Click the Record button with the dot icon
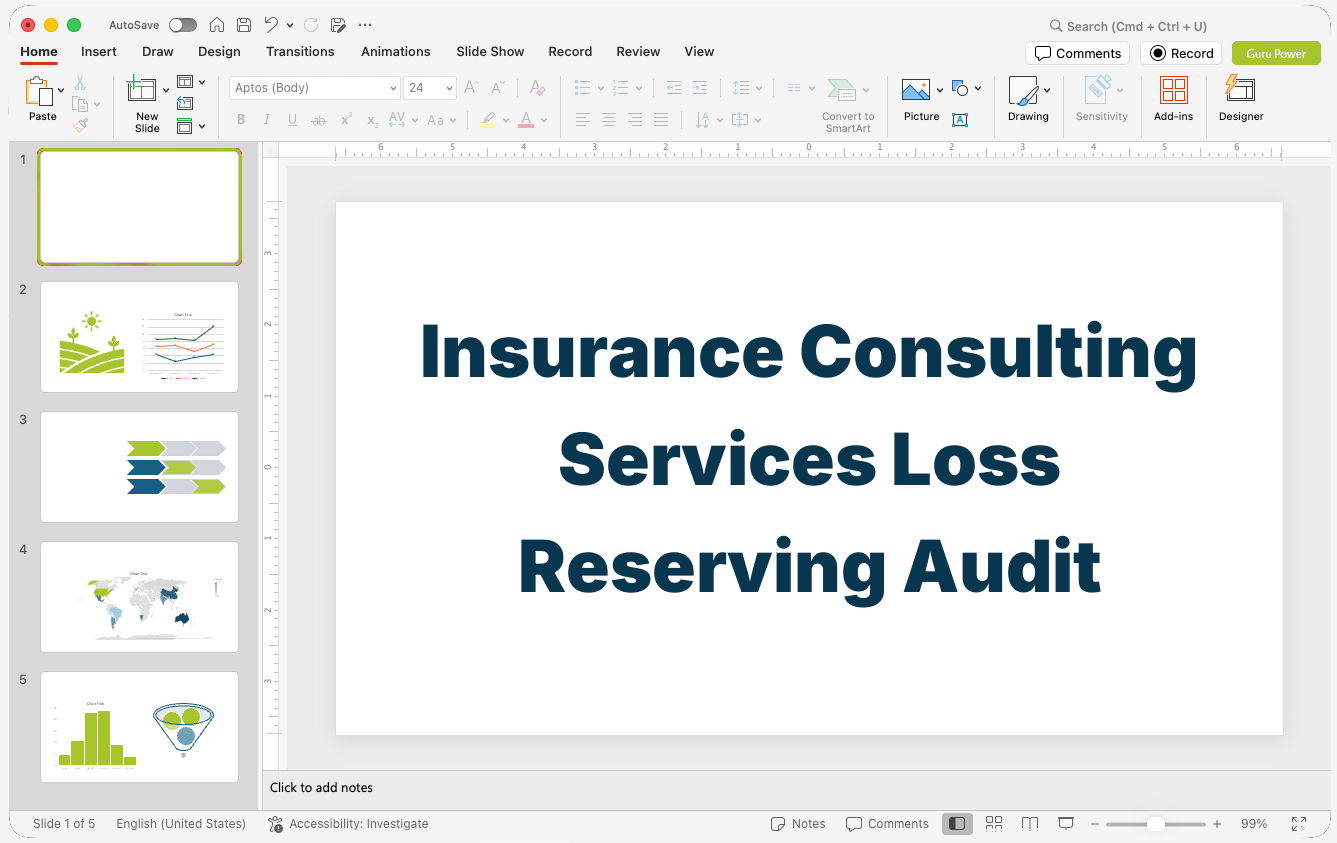Image resolution: width=1337 pixels, height=843 pixels. tap(1181, 53)
